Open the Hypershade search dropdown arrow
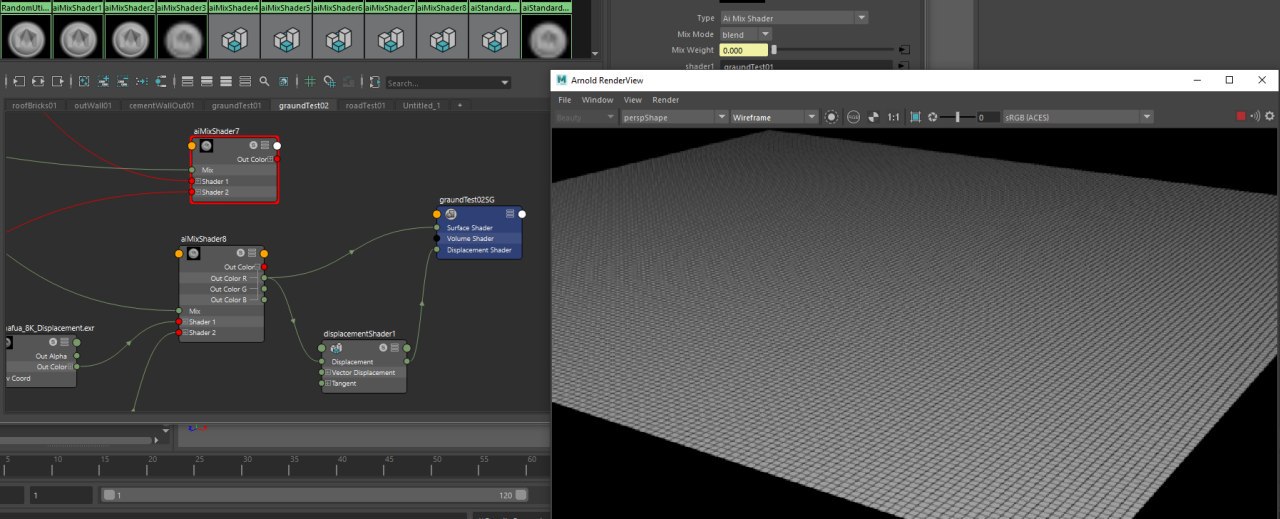The height and width of the screenshot is (519, 1280). coord(504,83)
